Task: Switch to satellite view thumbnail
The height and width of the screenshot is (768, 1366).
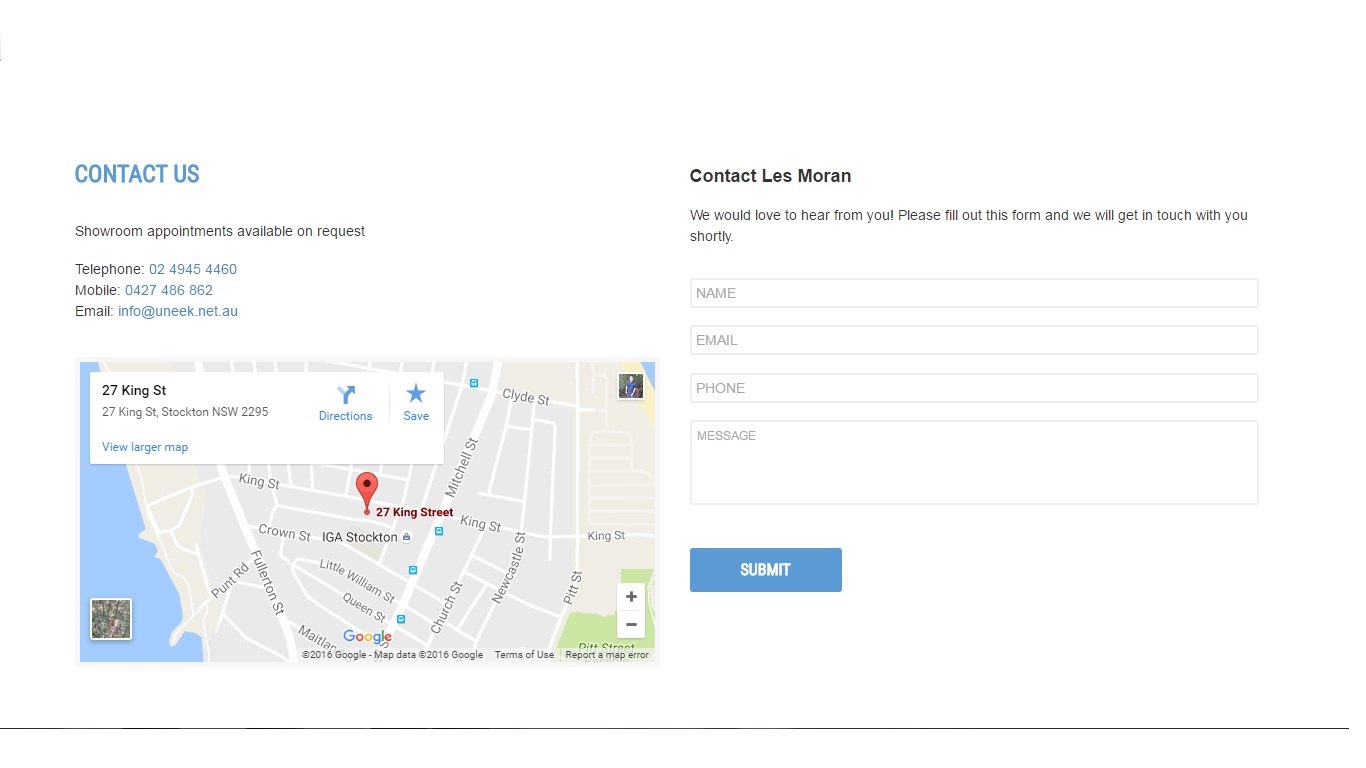Action: [x=111, y=619]
